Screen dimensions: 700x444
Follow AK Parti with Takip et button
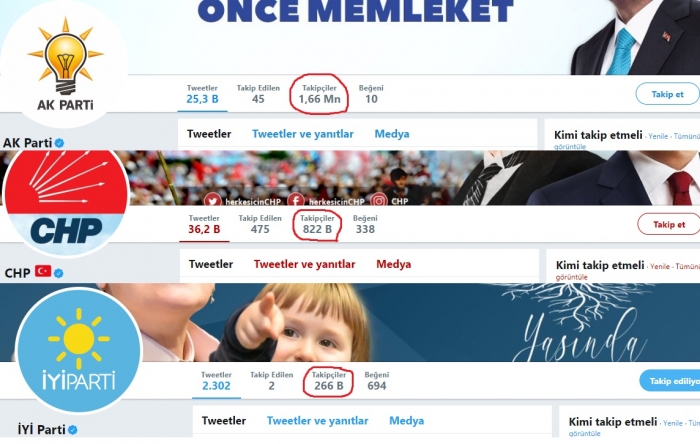pyautogui.click(x=667, y=94)
